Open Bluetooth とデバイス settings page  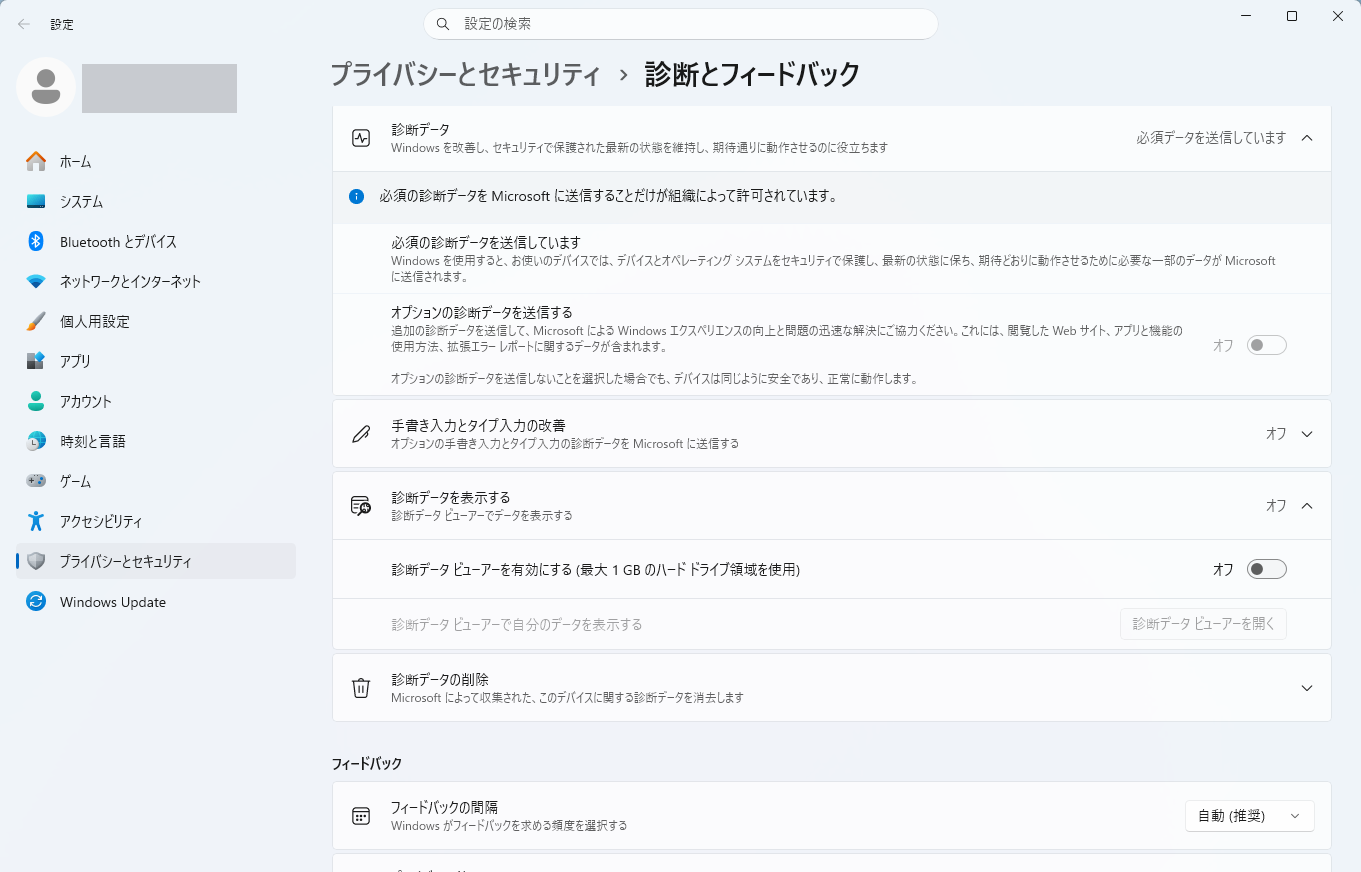pos(156,241)
